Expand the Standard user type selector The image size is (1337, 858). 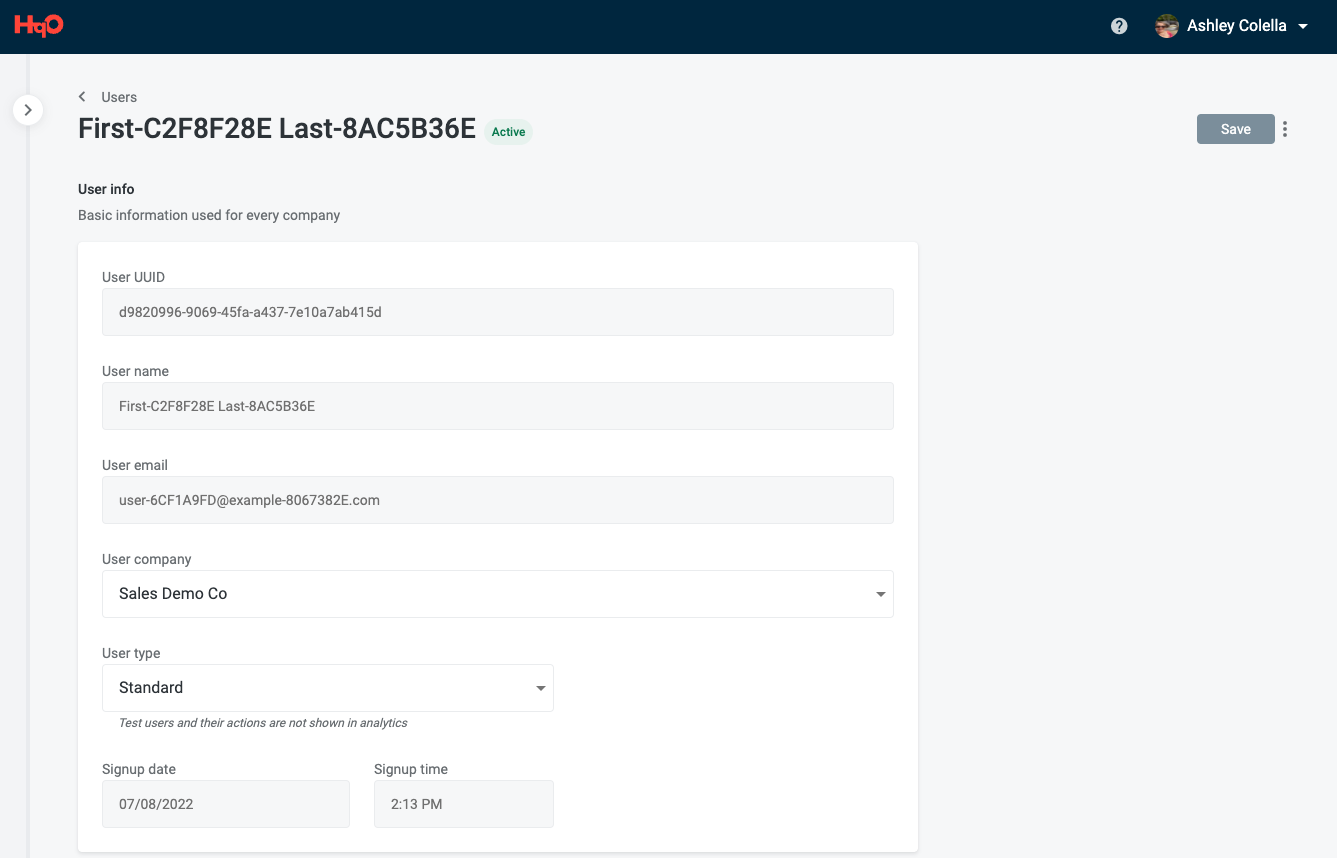[327, 688]
